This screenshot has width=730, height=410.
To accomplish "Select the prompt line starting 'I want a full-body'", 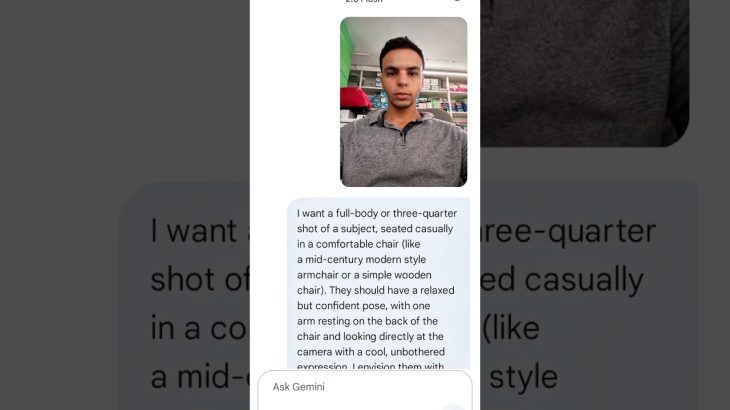I will tap(377, 213).
